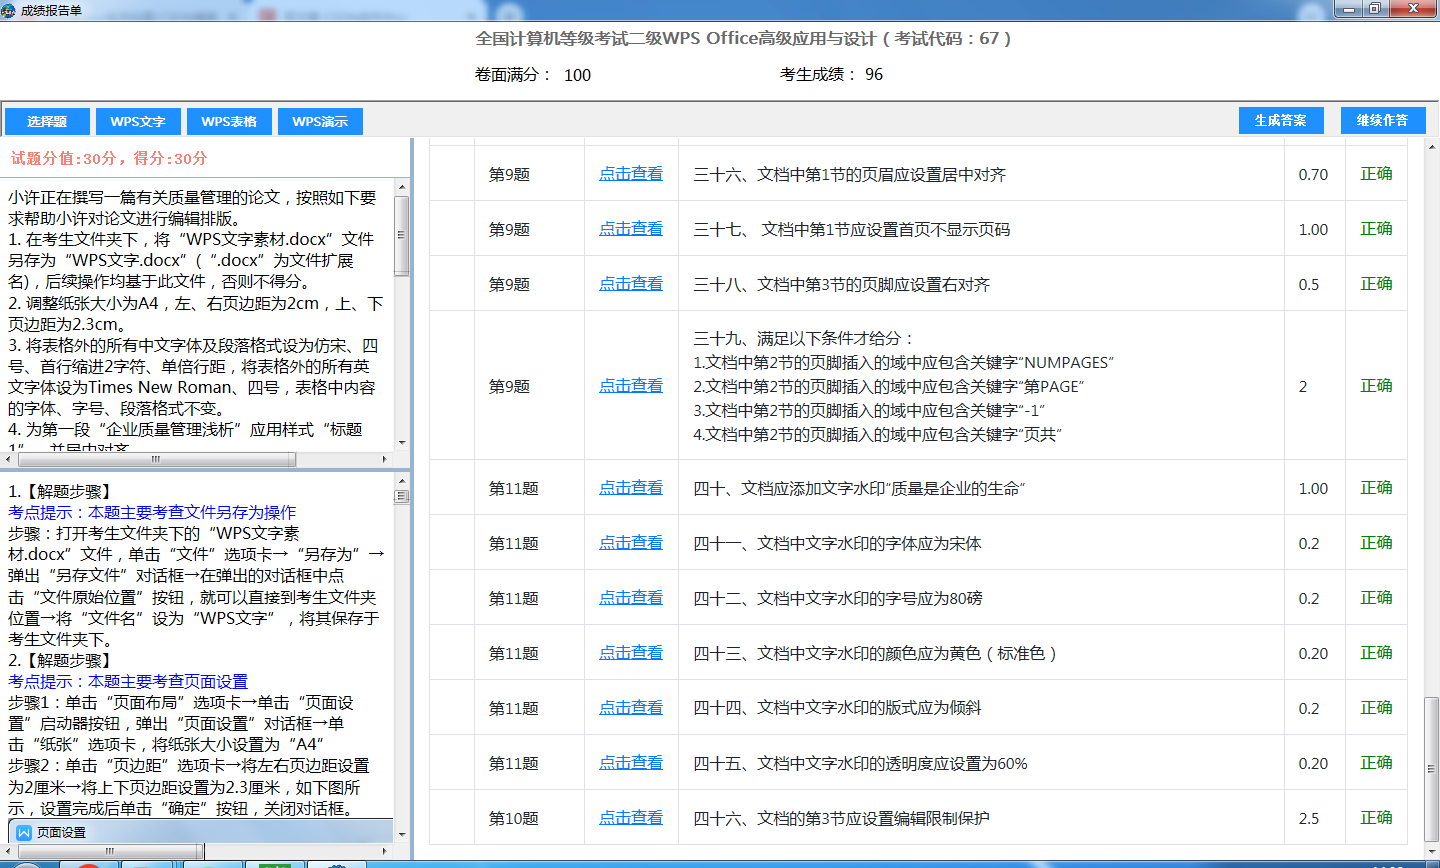The height and width of the screenshot is (868, 1440).
Task: Open the WPS文字 tab
Action: pos(138,121)
